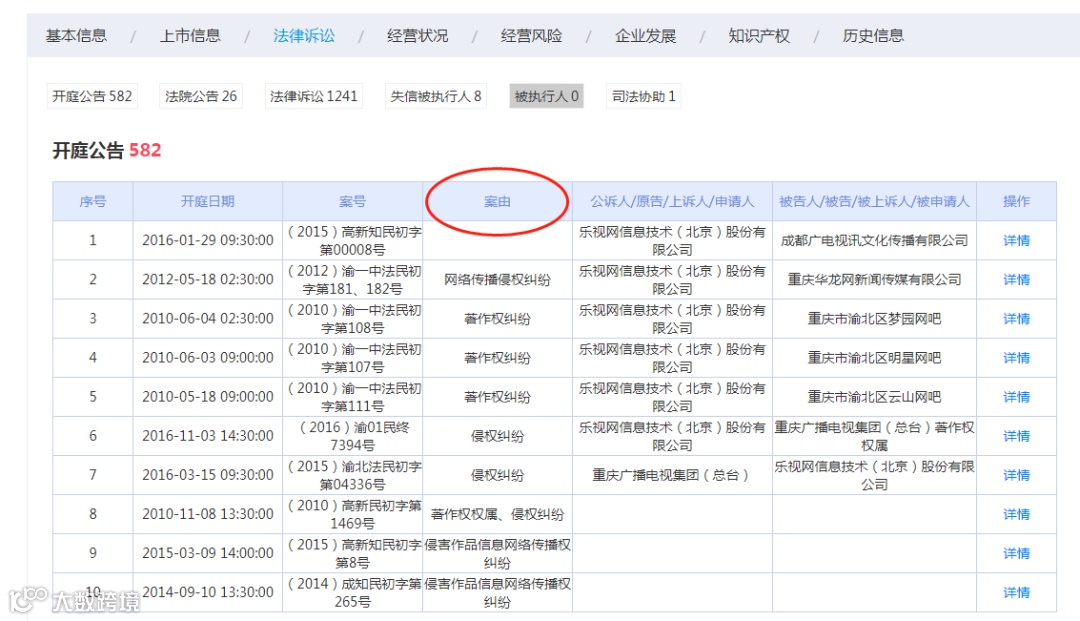Open 详情 for 云山网吧 row 5
Image resolution: width=1080 pixels, height=621 pixels.
pos(1016,397)
